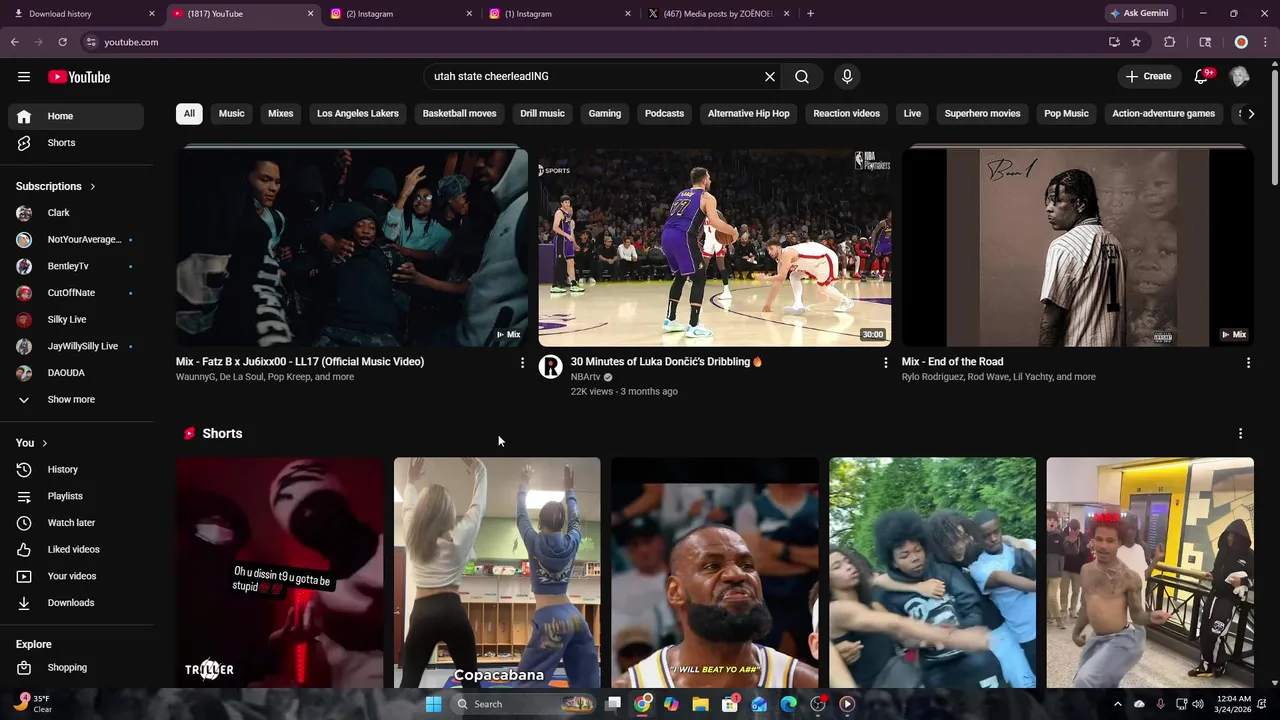Open Your videos in the sidebar
1280x720 pixels.
(x=76, y=576)
